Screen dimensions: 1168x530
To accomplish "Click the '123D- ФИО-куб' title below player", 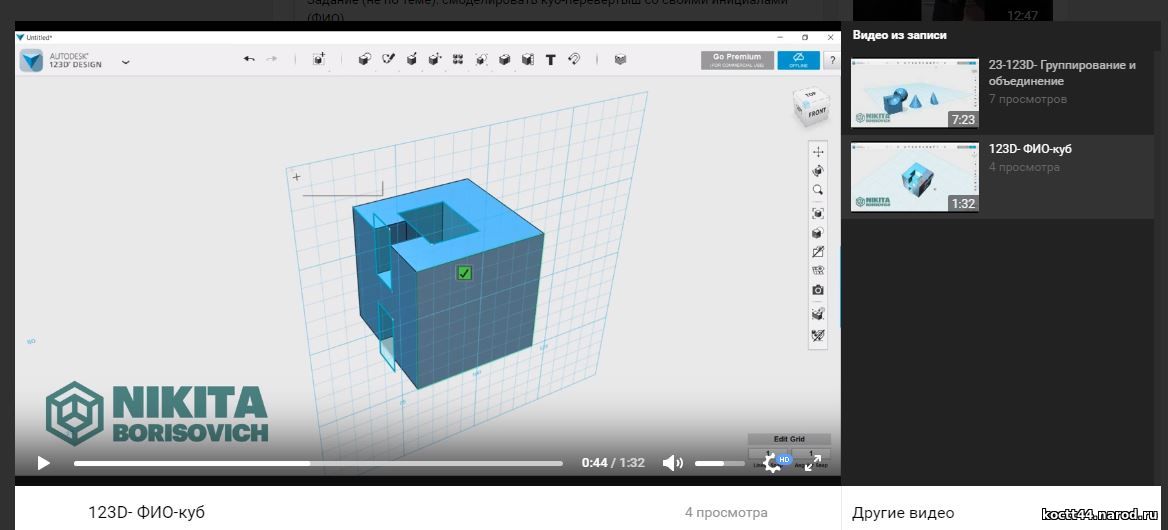I will 146,513.
